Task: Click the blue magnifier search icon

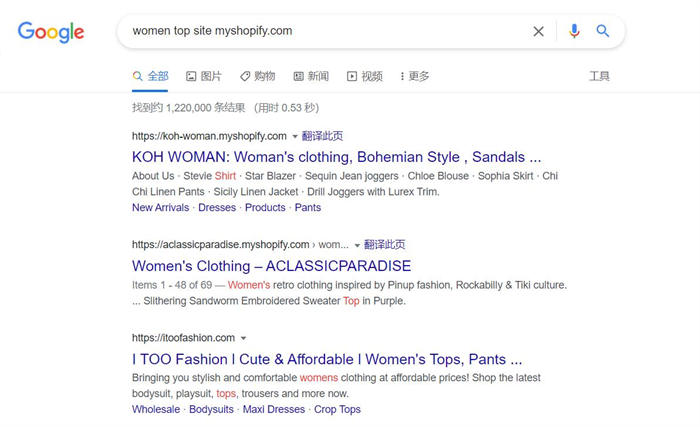Action: [603, 31]
